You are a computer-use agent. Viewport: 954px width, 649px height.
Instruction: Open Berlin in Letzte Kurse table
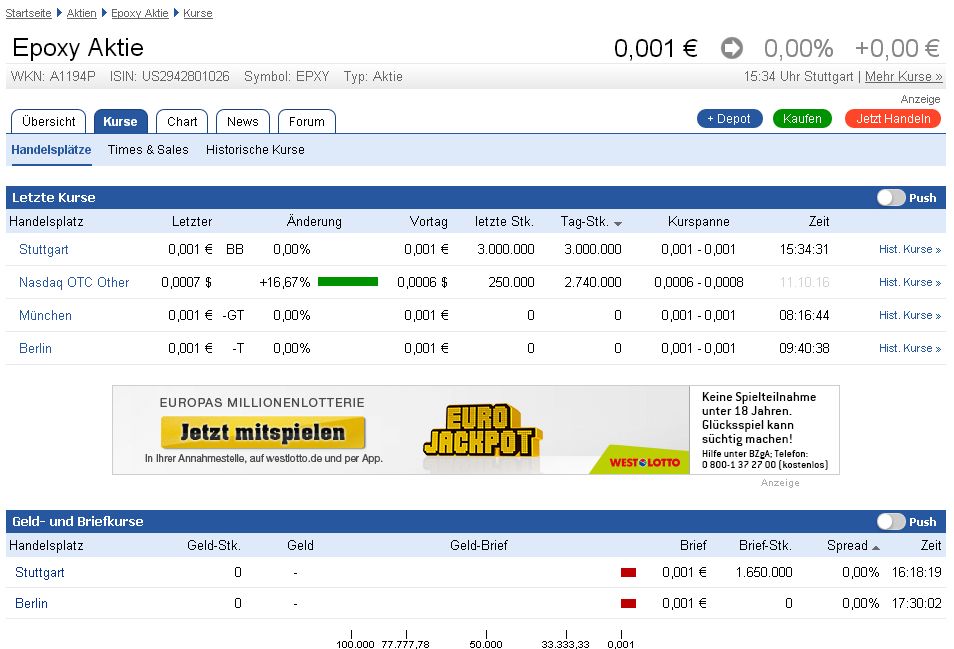point(35,349)
